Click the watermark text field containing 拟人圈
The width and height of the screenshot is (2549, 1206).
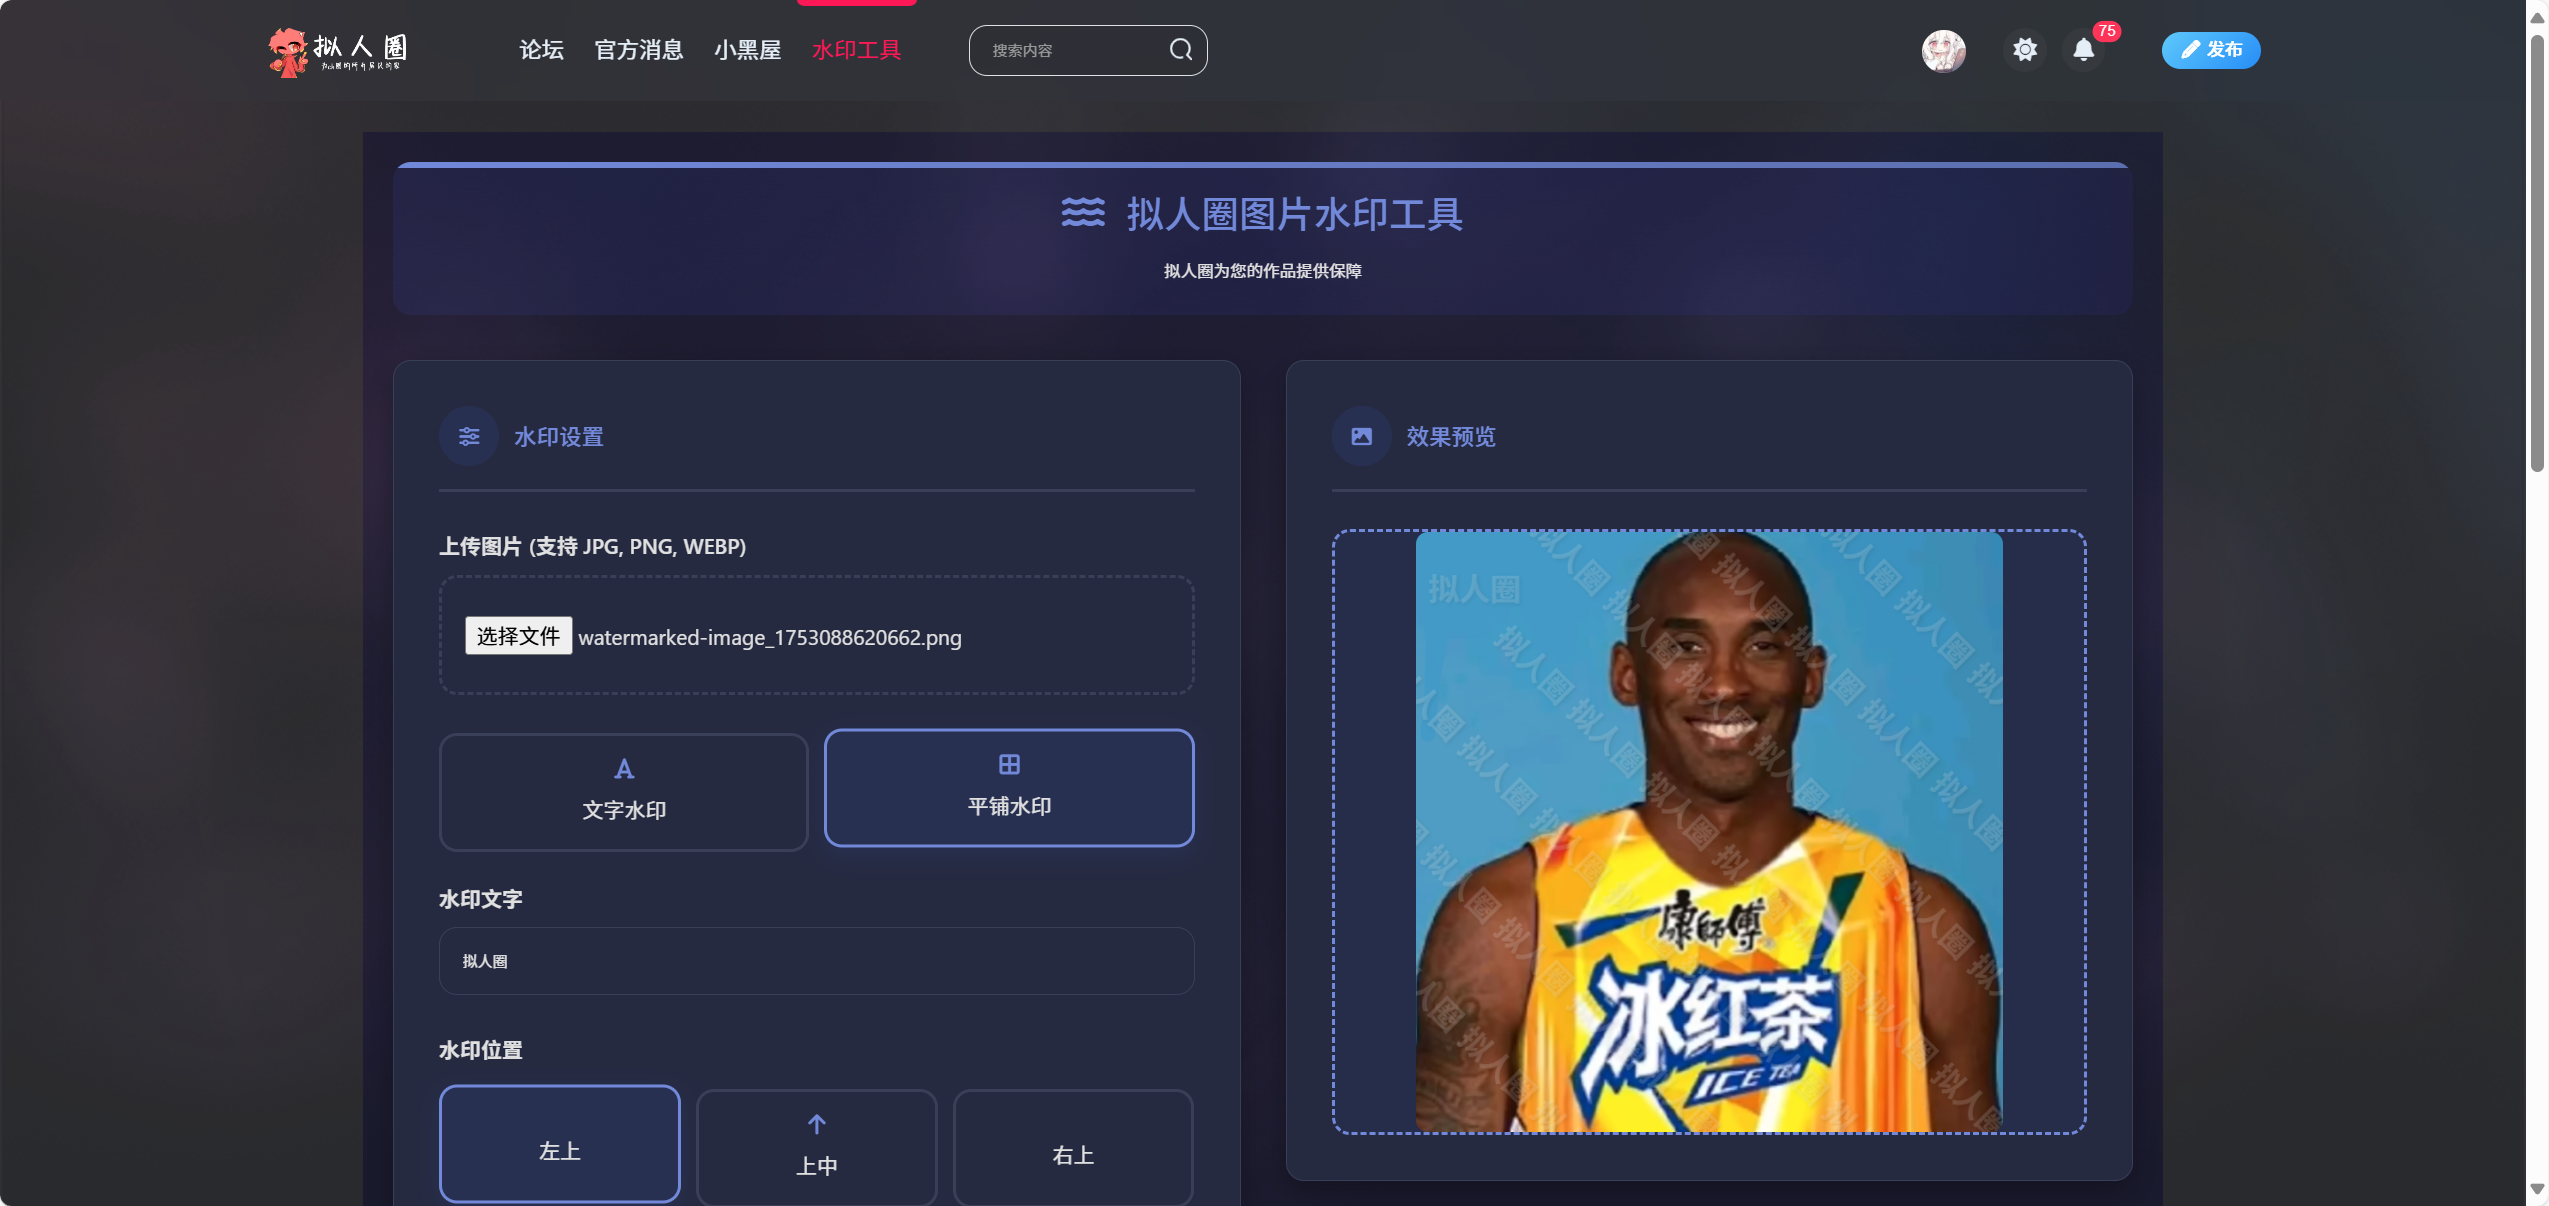point(815,961)
